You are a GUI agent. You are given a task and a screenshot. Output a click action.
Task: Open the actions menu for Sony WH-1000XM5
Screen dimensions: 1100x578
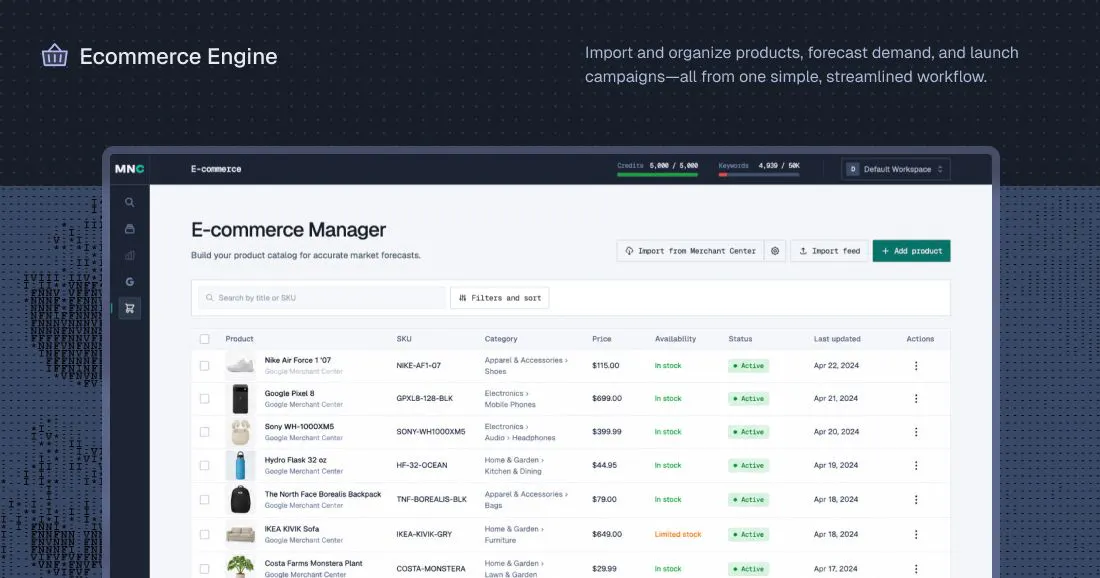915,432
